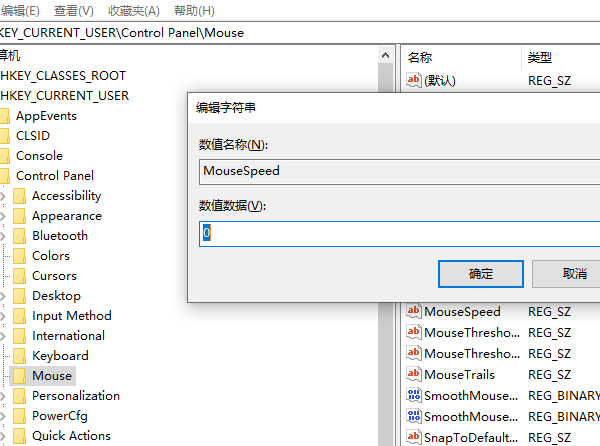The width and height of the screenshot is (600, 446).
Task: Click the Colors folder icon
Action: [x=18, y=256]
